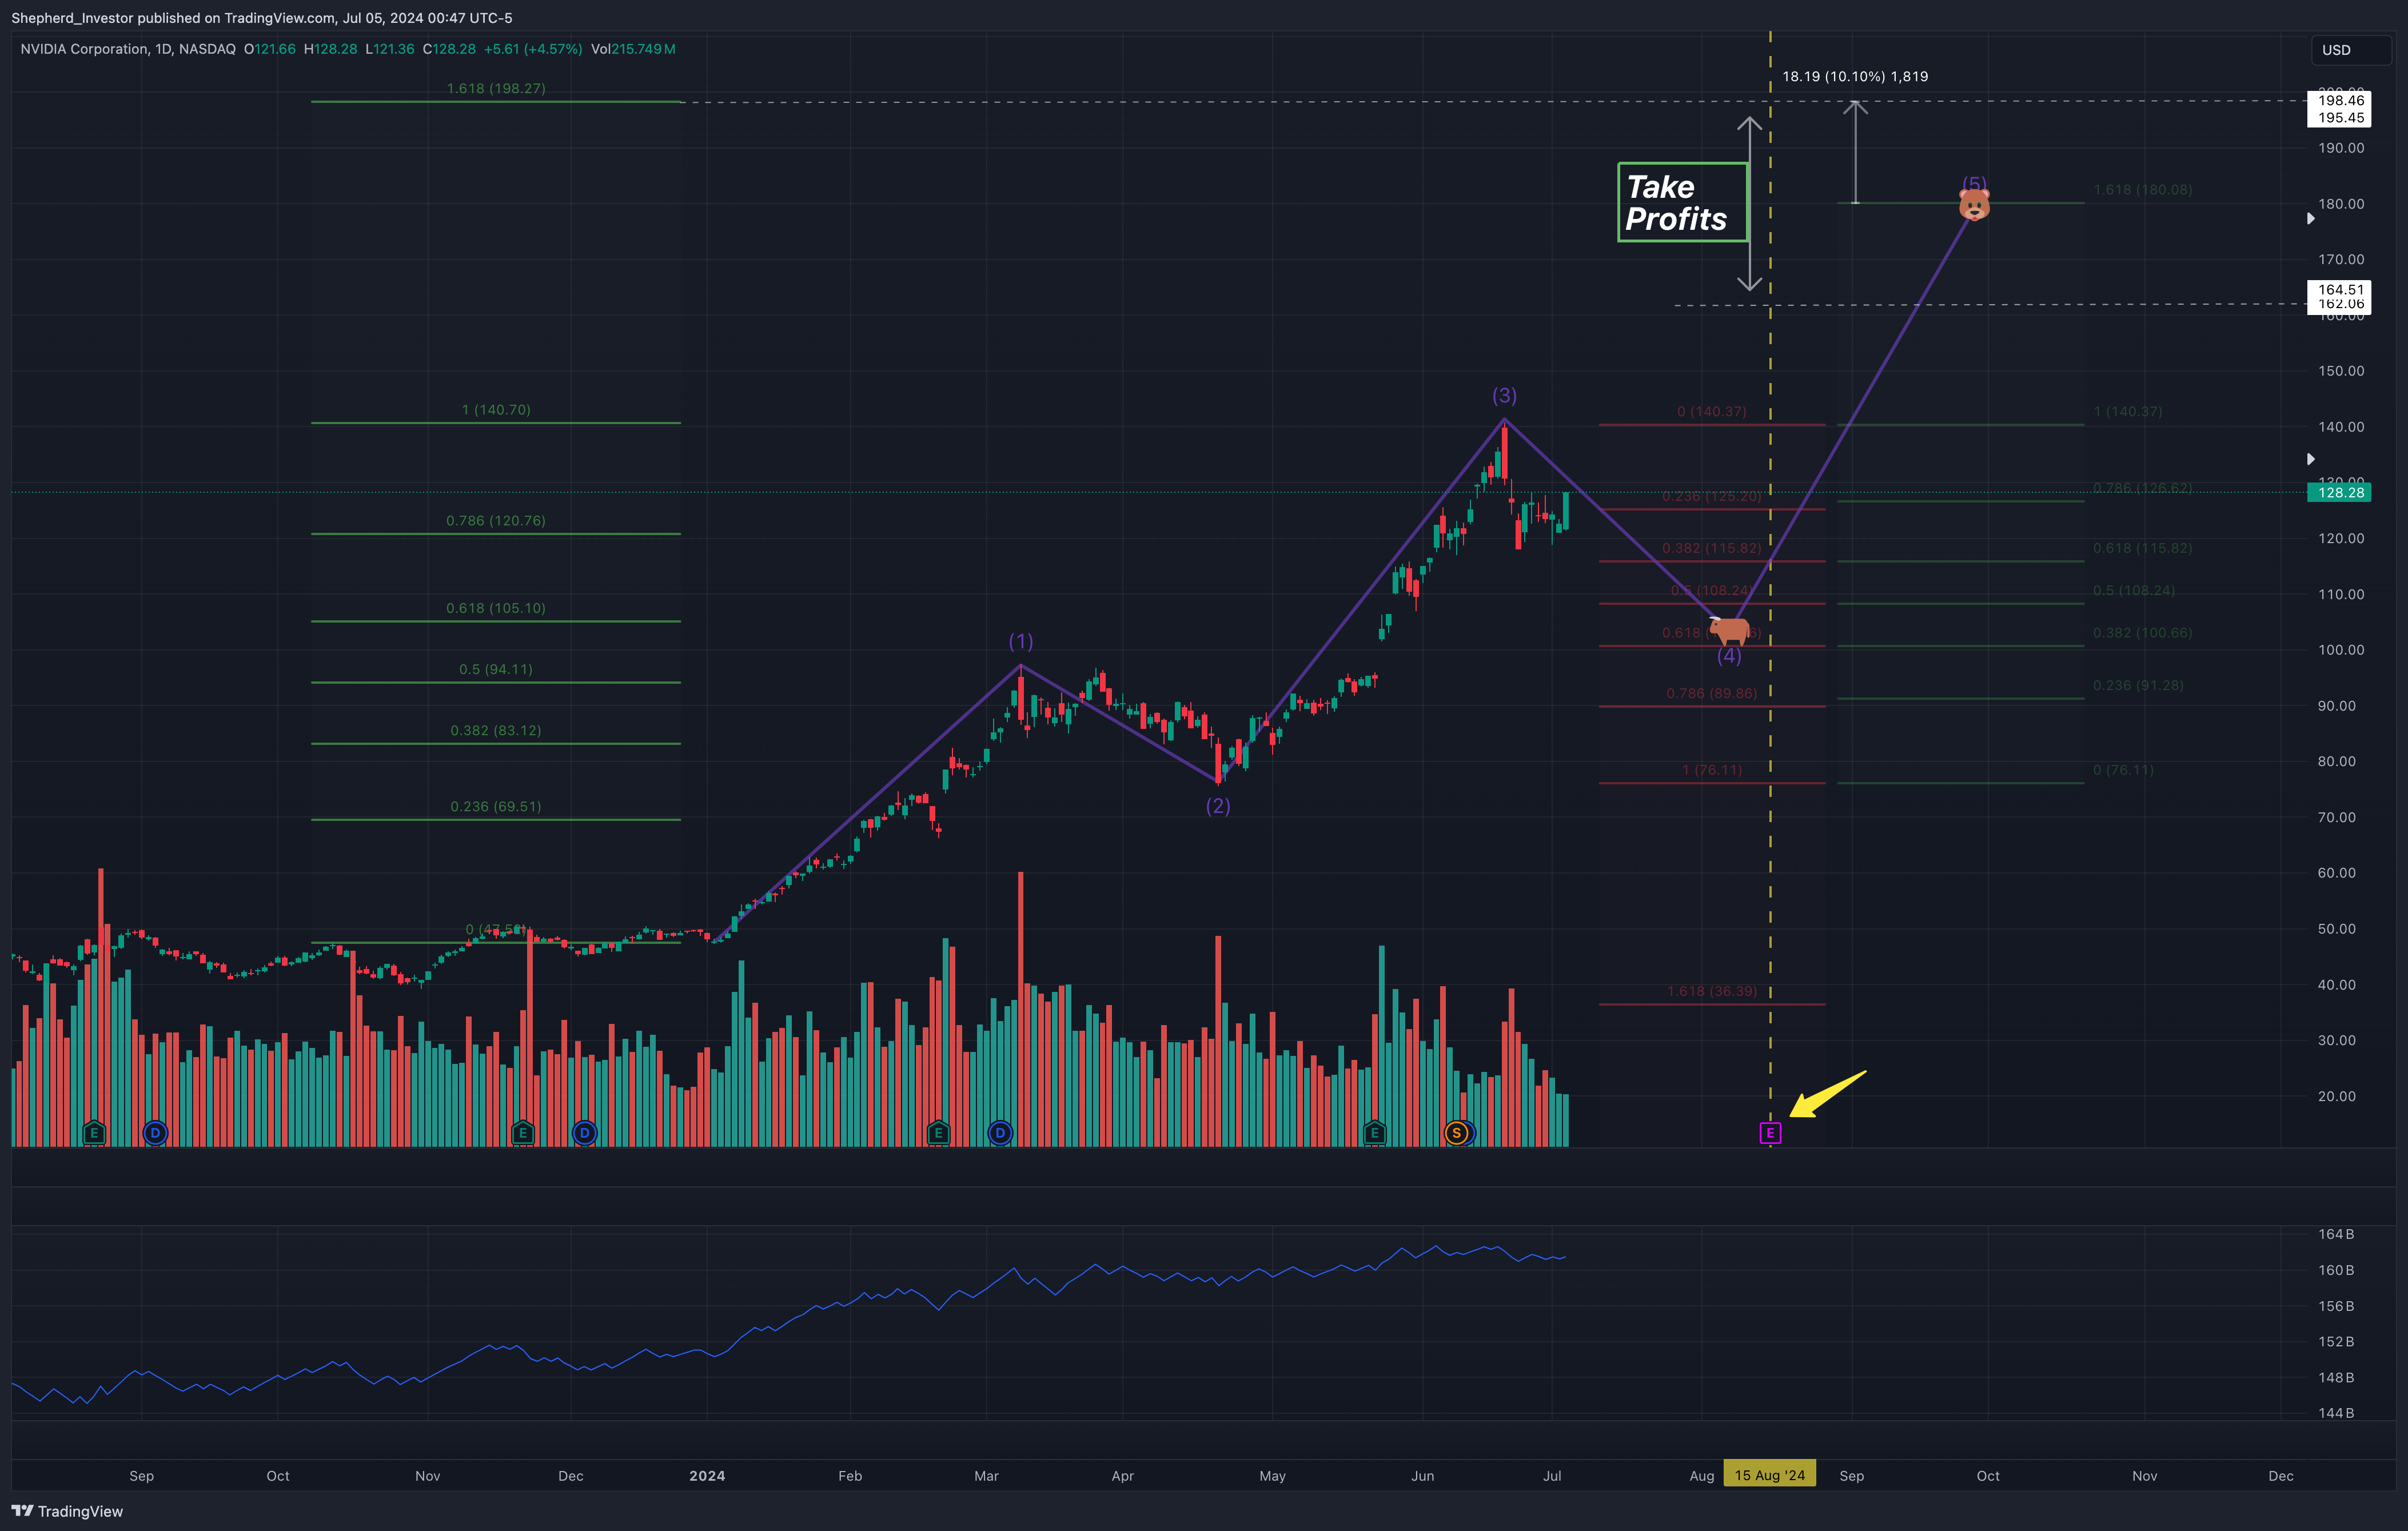Select the wave (4) label

click(x=1729, y=656)
